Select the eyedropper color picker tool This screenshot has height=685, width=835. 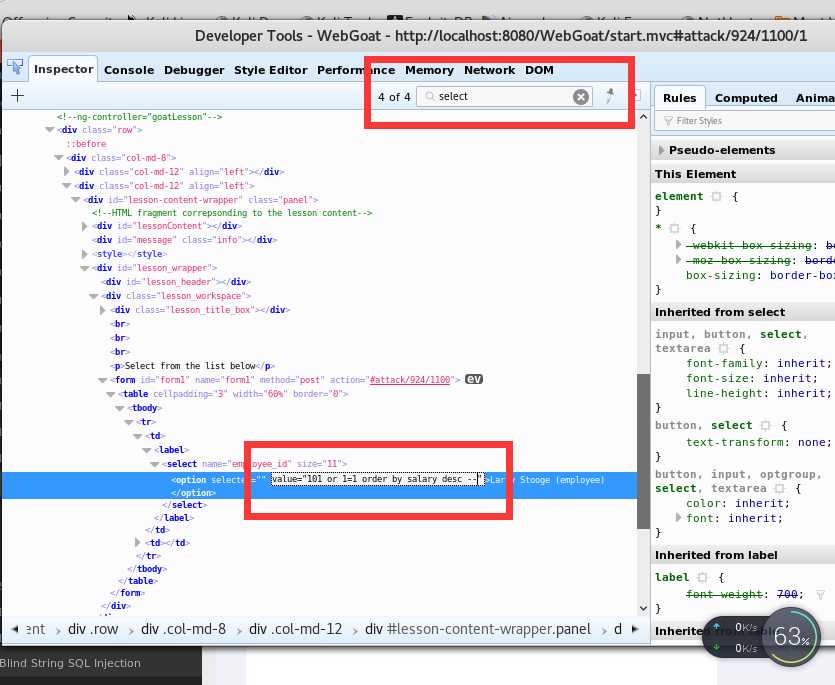(x=610, y=96)
